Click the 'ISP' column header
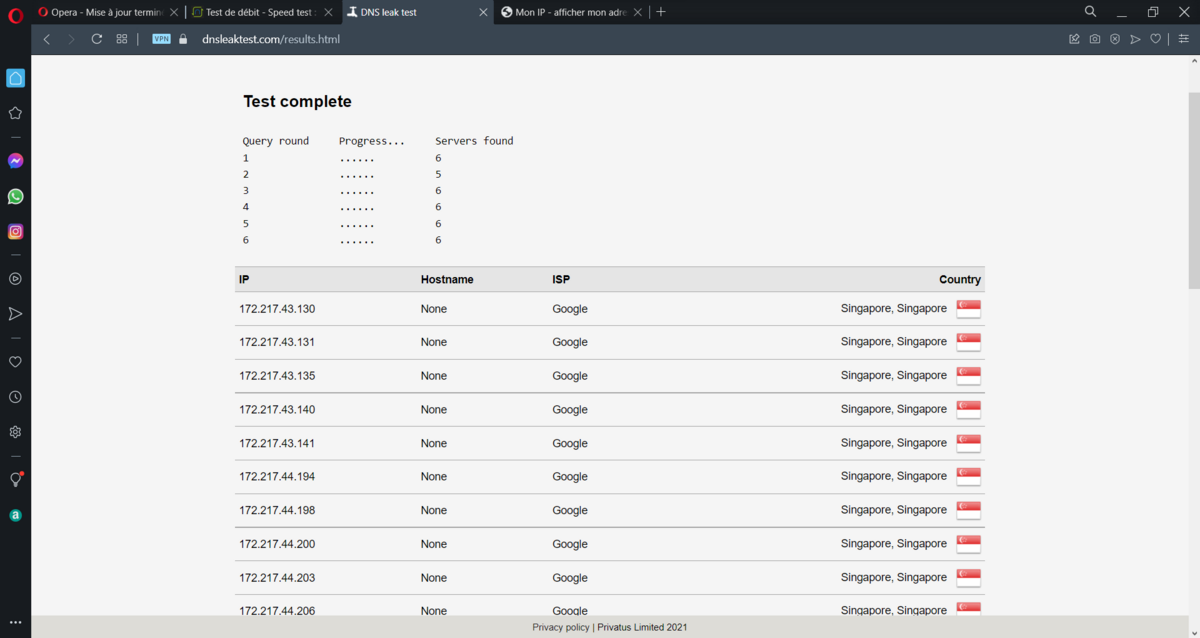Viewport: 1200px width, 638px height. click(x=561, y=280)
